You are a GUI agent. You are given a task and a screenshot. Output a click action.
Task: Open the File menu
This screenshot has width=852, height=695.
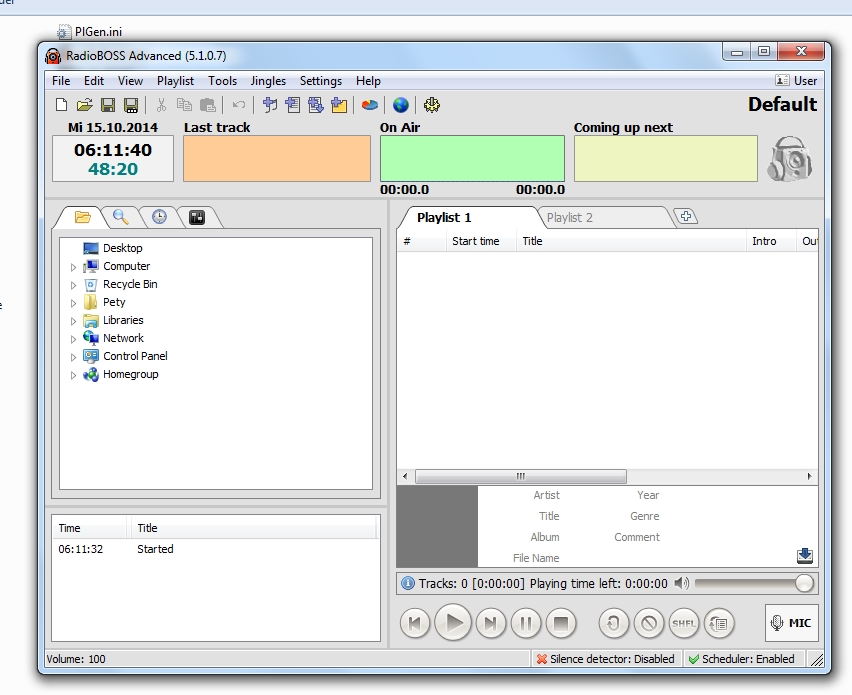click(61, 81)
